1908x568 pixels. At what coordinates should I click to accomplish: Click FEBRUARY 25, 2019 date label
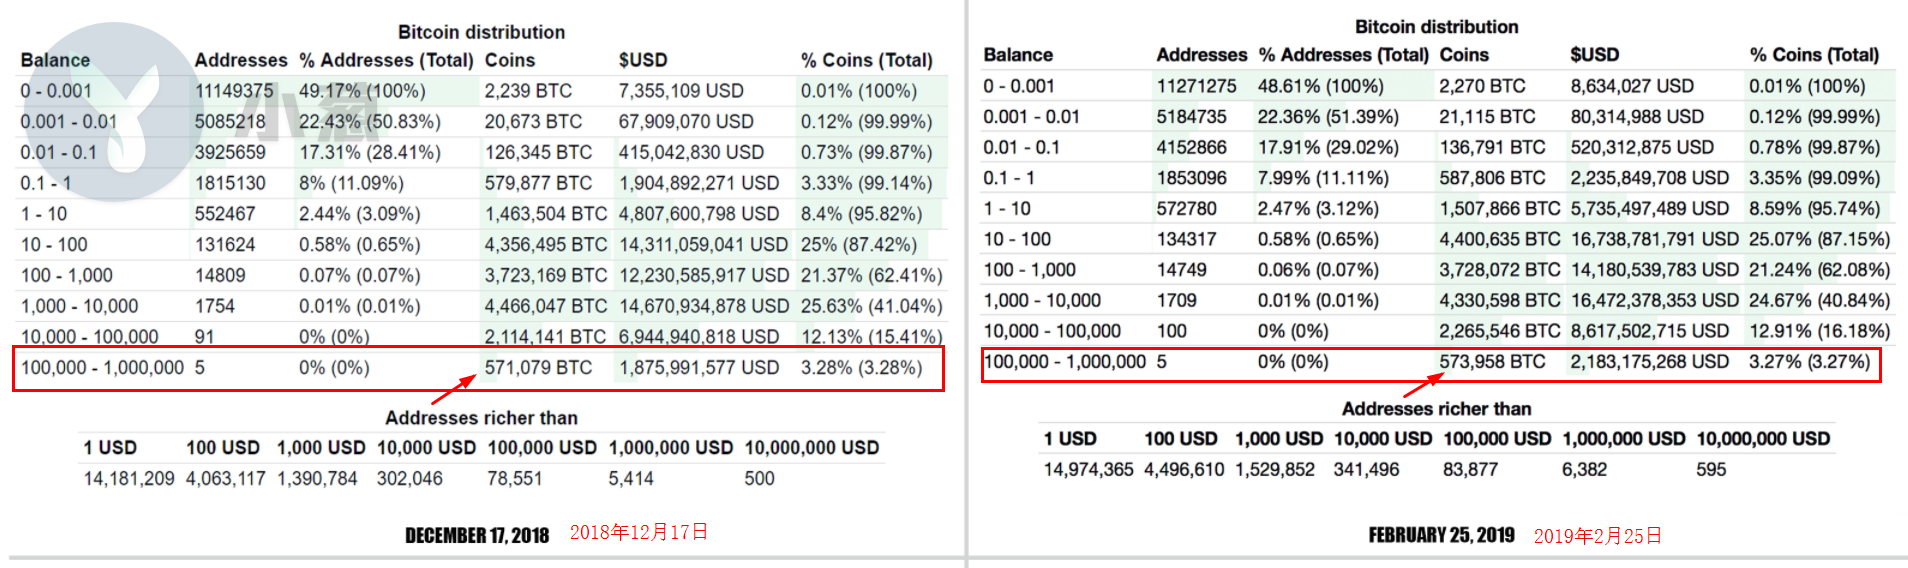(x=1441, y=535)
